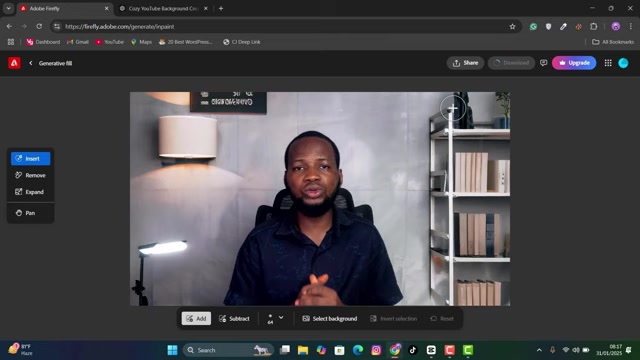Click the Download button
The width and height of the screenshot is (640, 360).
pos(511,63)
